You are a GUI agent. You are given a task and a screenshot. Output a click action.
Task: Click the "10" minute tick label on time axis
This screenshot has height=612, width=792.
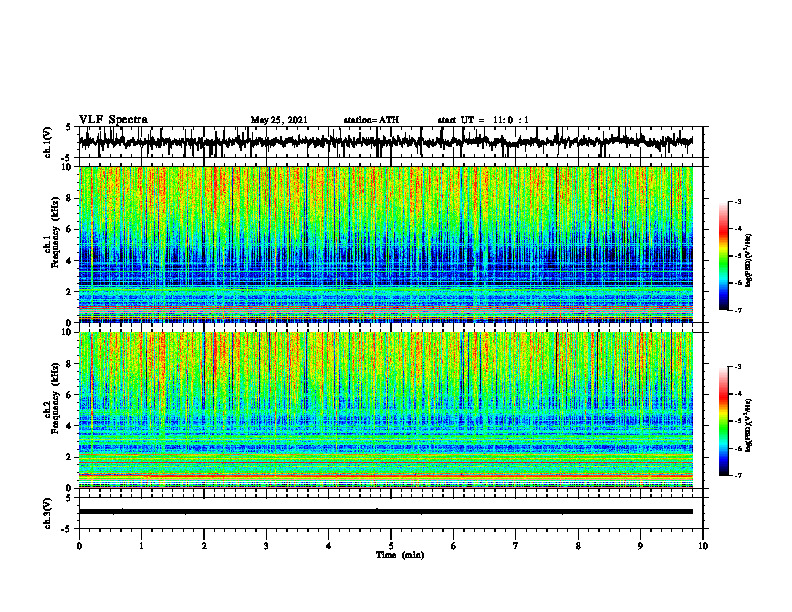(703, 546)
